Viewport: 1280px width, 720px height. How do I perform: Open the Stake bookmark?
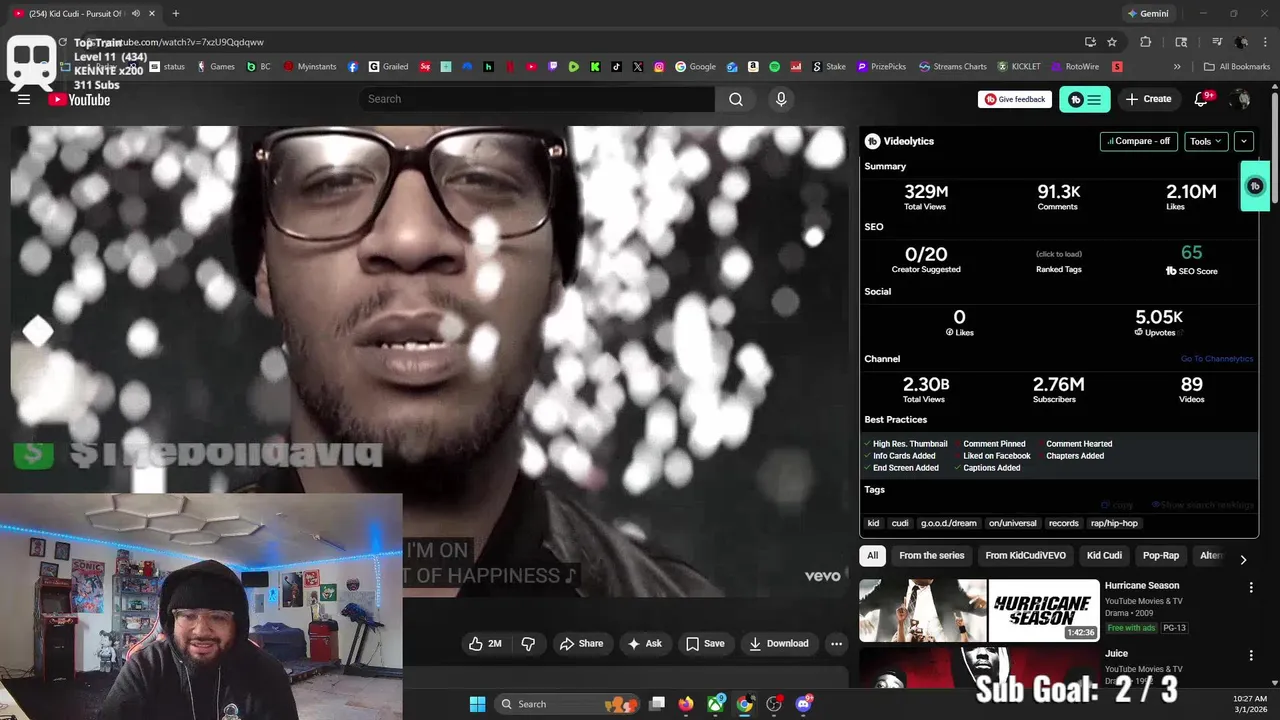(x=829, y=67)
